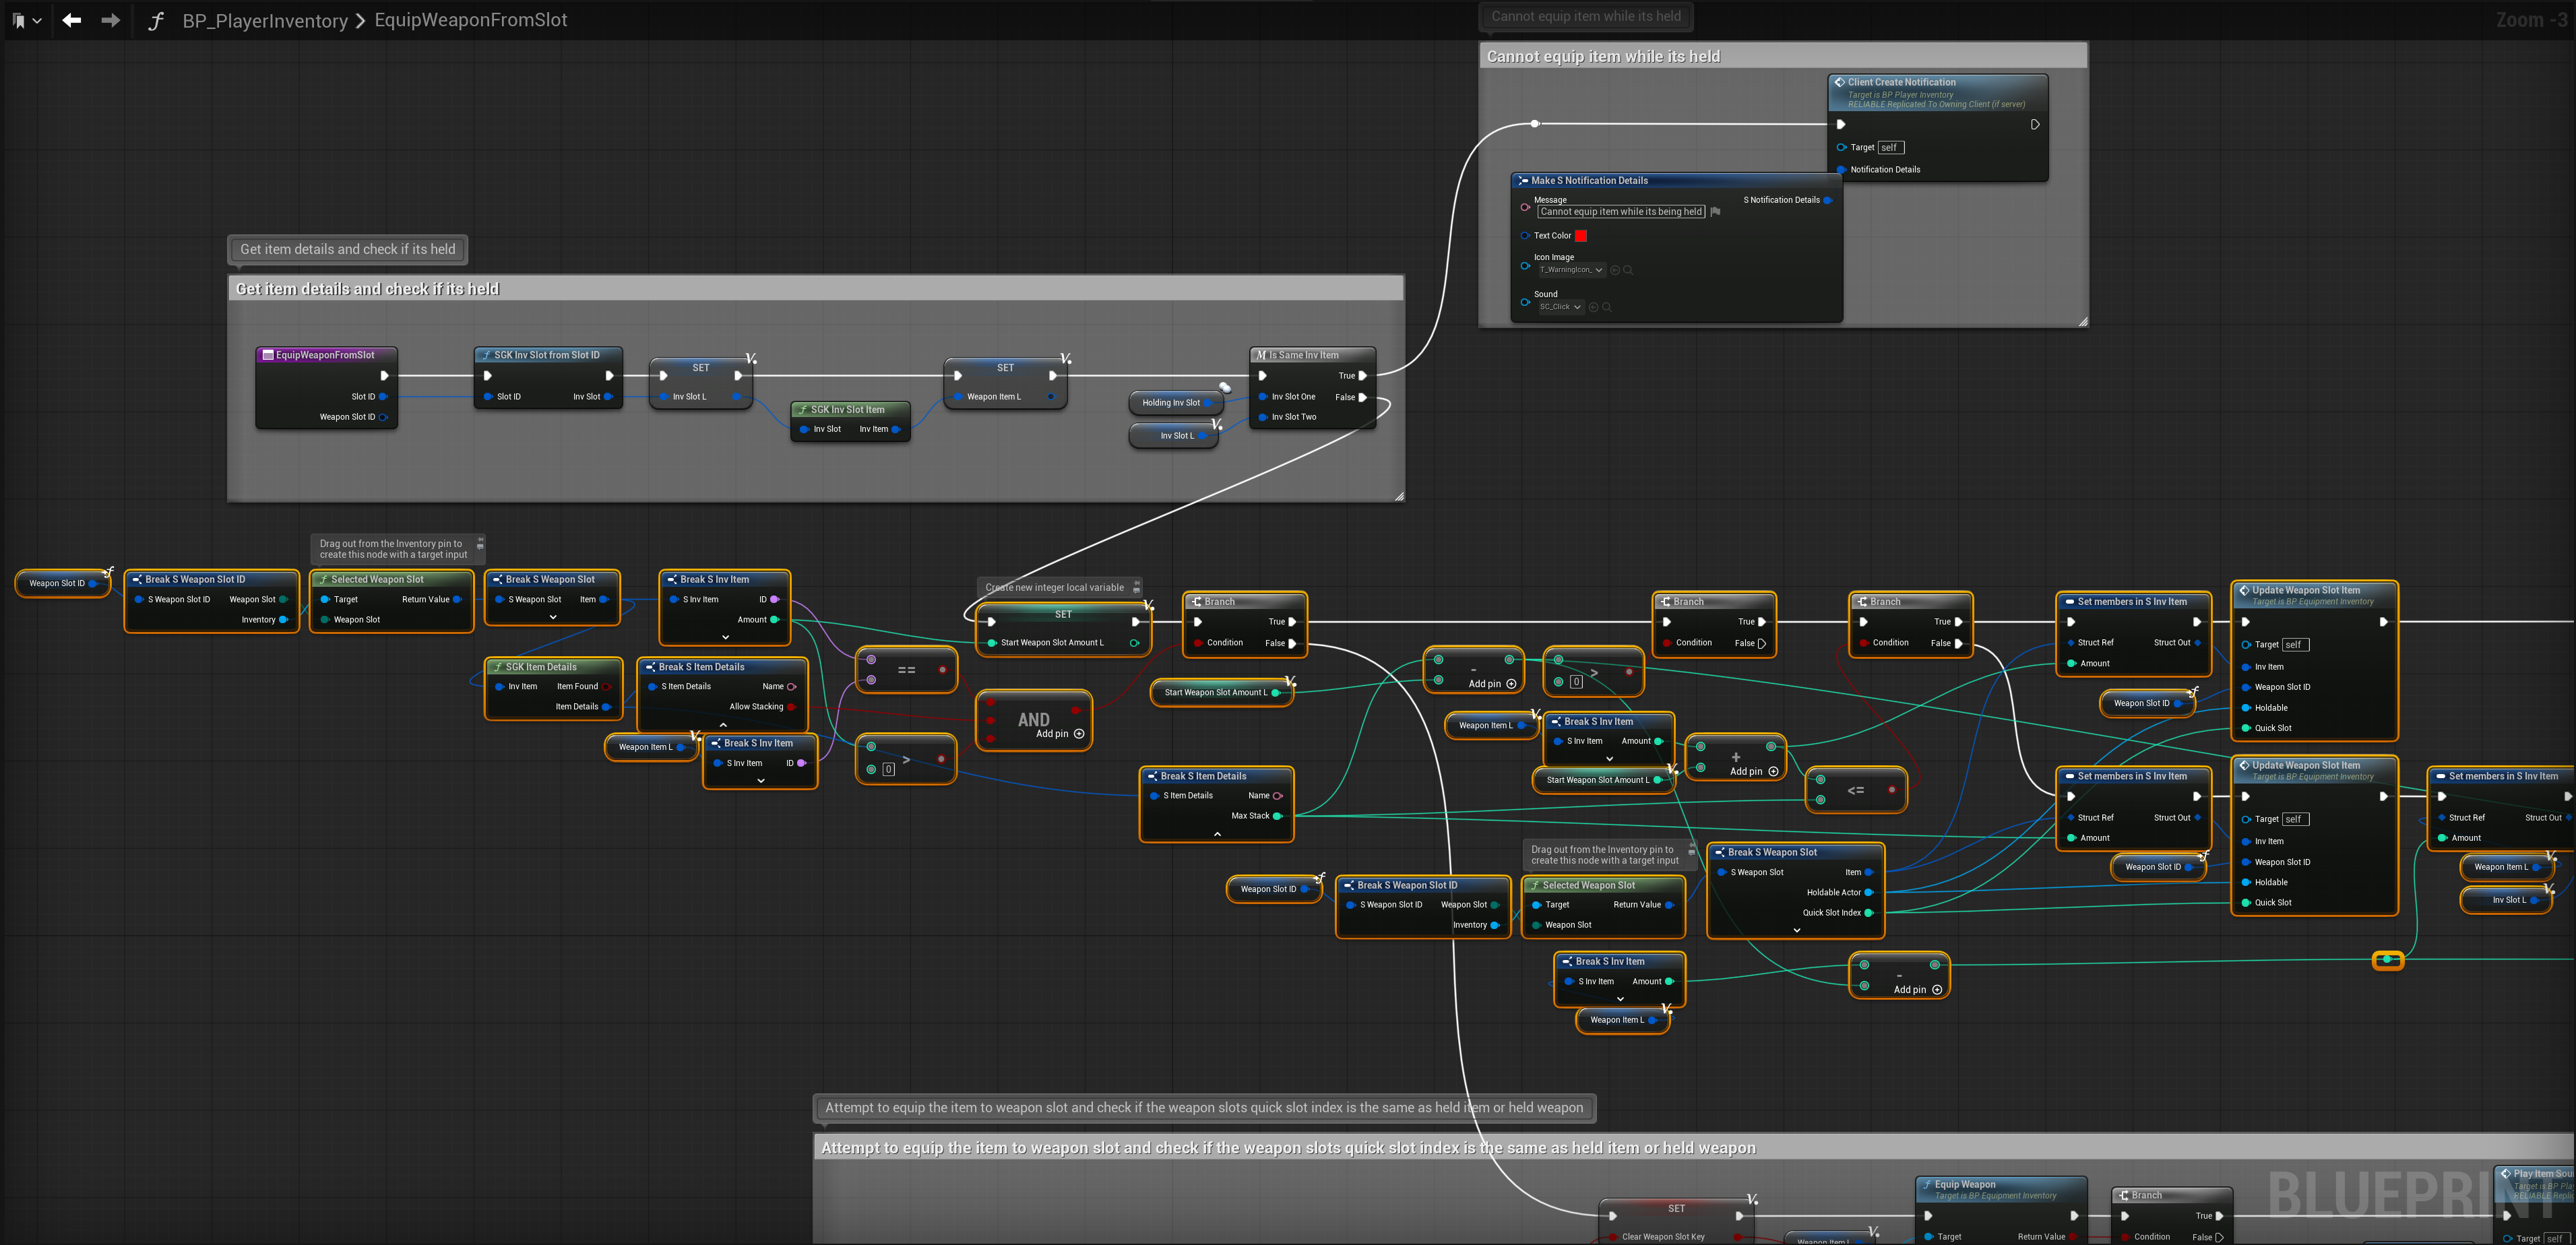This screenshot has height=1245, width=2576.
Task: Expand hidden pins on the first Break S Weapon Slot node
Action: point(553,618)
